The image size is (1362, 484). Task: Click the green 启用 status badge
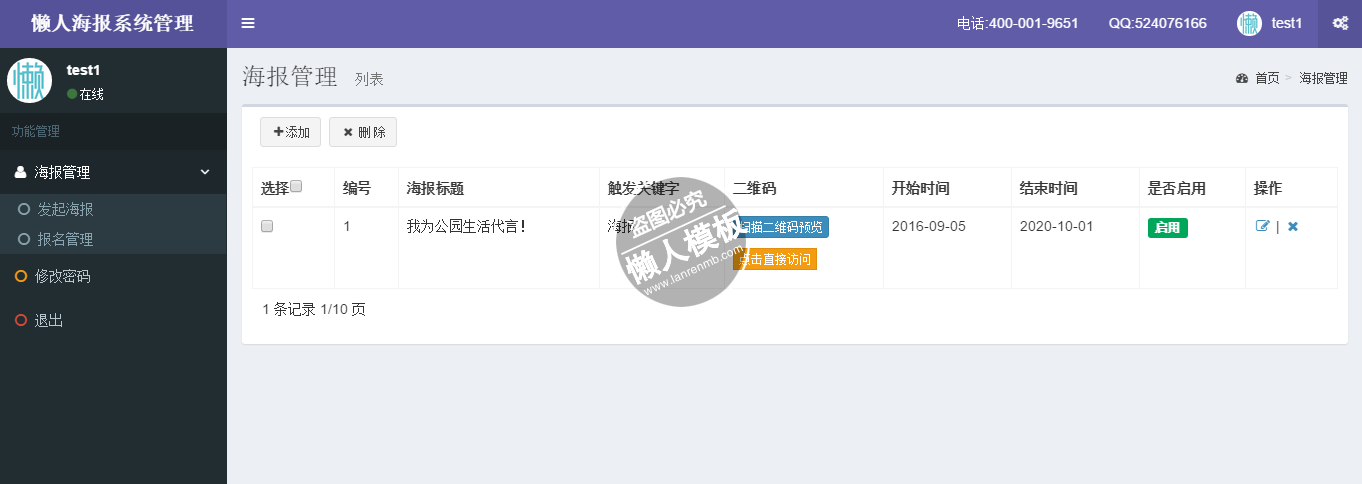1167,227
